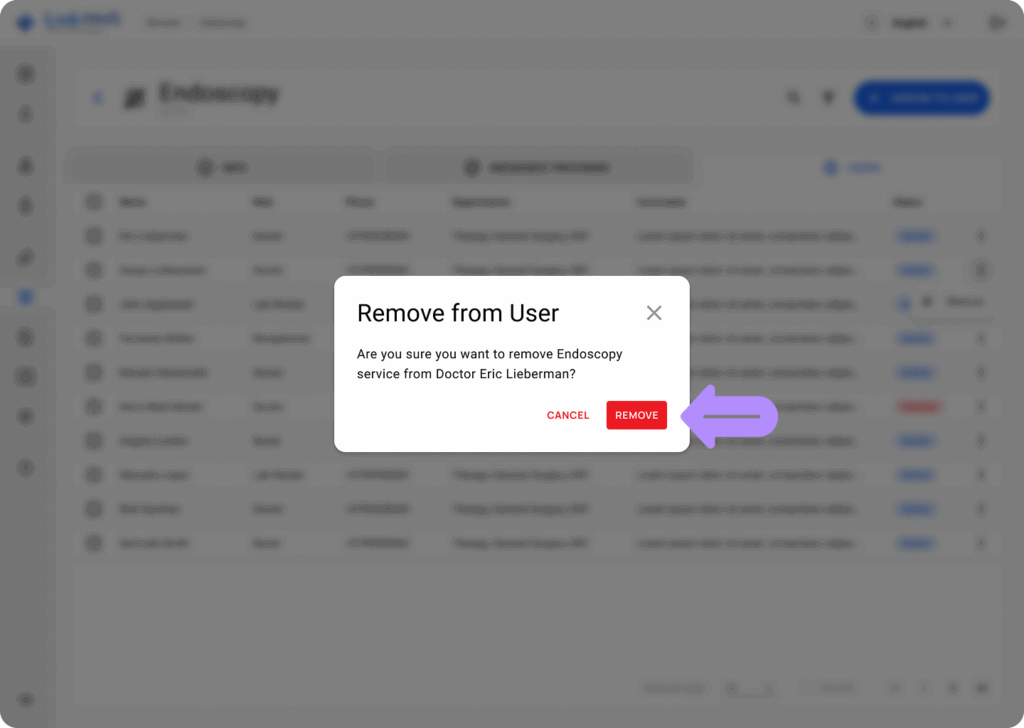Open the Endoscopy service search icon
Screen dimensions: 1024x728
[793, 97]
